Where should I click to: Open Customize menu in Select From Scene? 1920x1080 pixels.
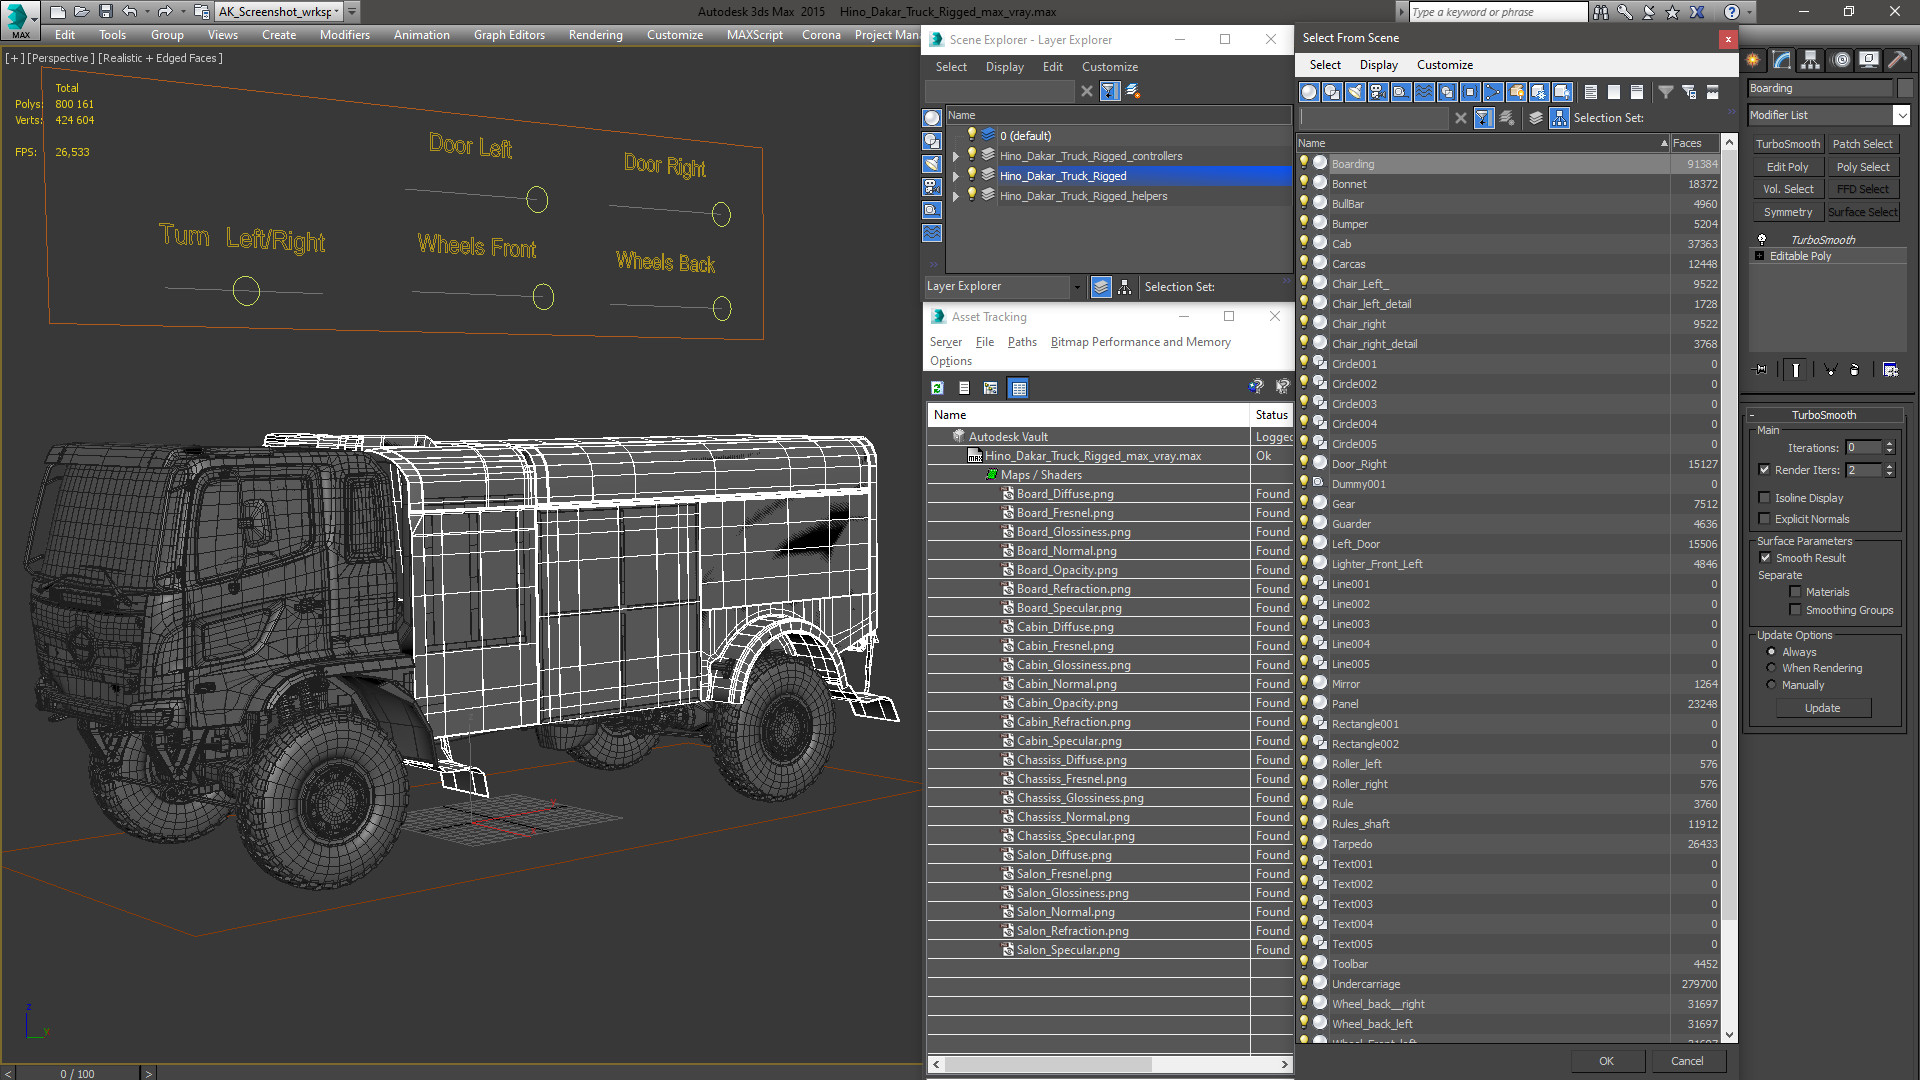(1444, 65)
